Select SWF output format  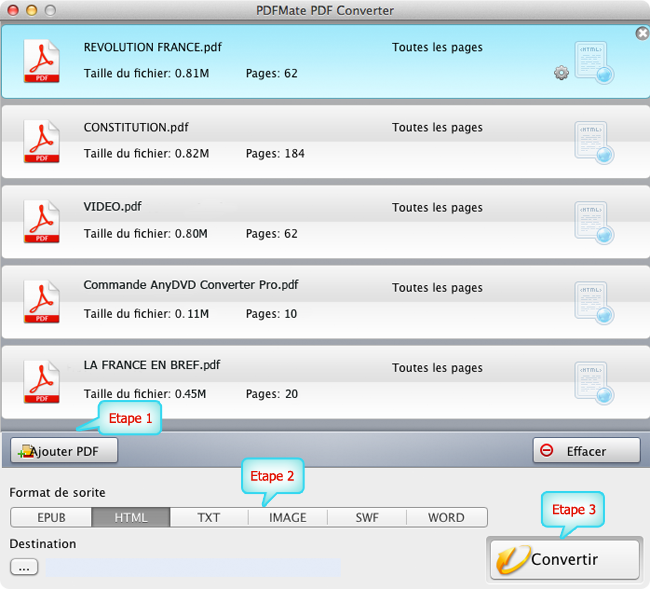367,517
